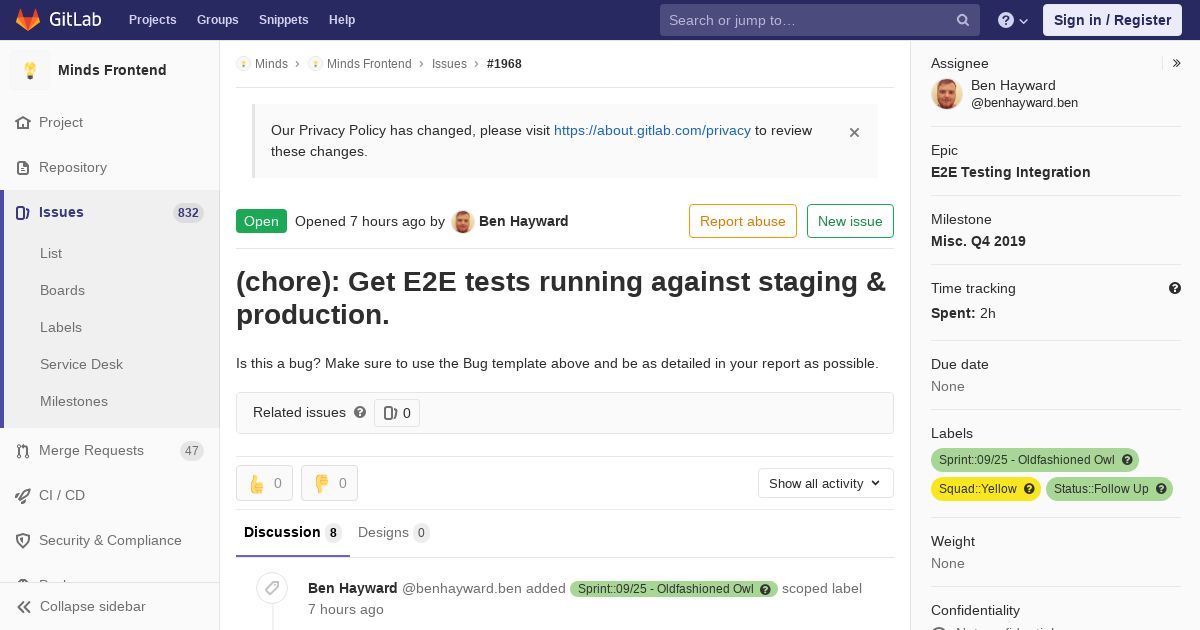The height and width of the screenshot is (630, 1200).
Task: Click Sign in / Register
Action: pyautogui.click(x=1112, y=20)
